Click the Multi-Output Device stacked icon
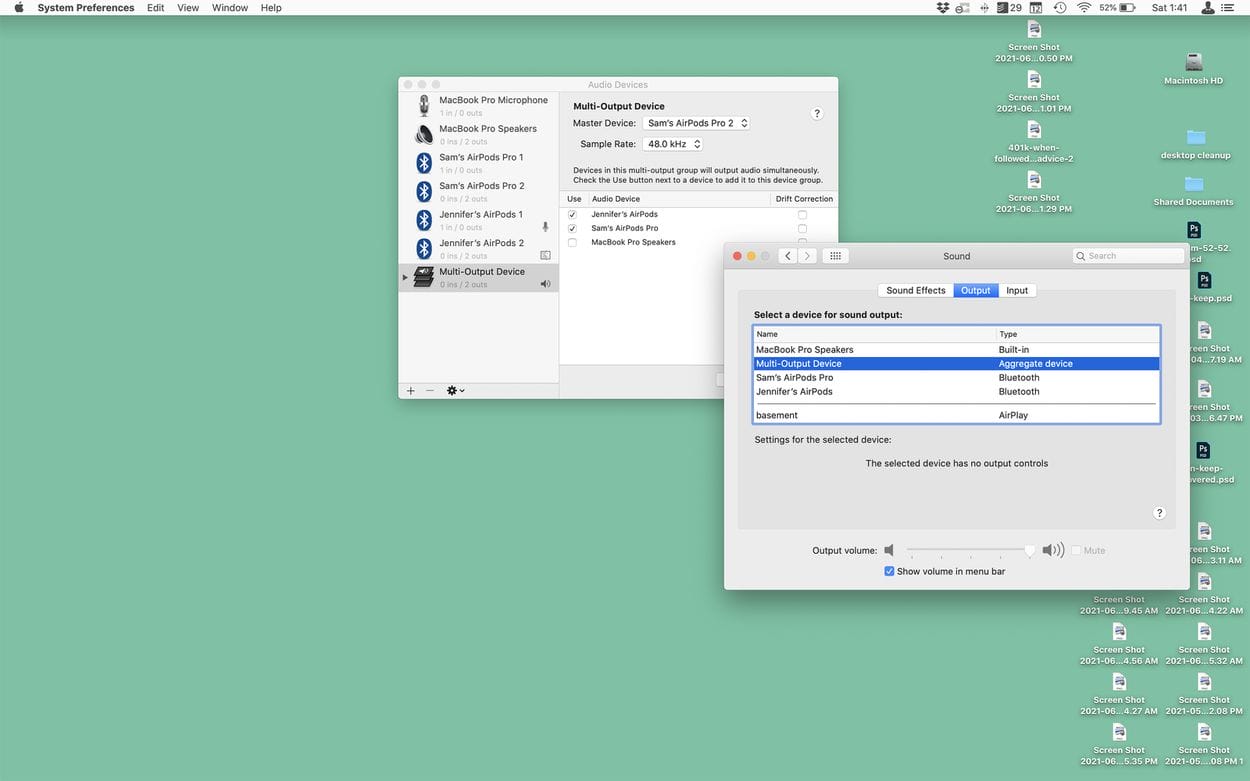This screenshot has width=1250, height=781. (x=424, y=277)
